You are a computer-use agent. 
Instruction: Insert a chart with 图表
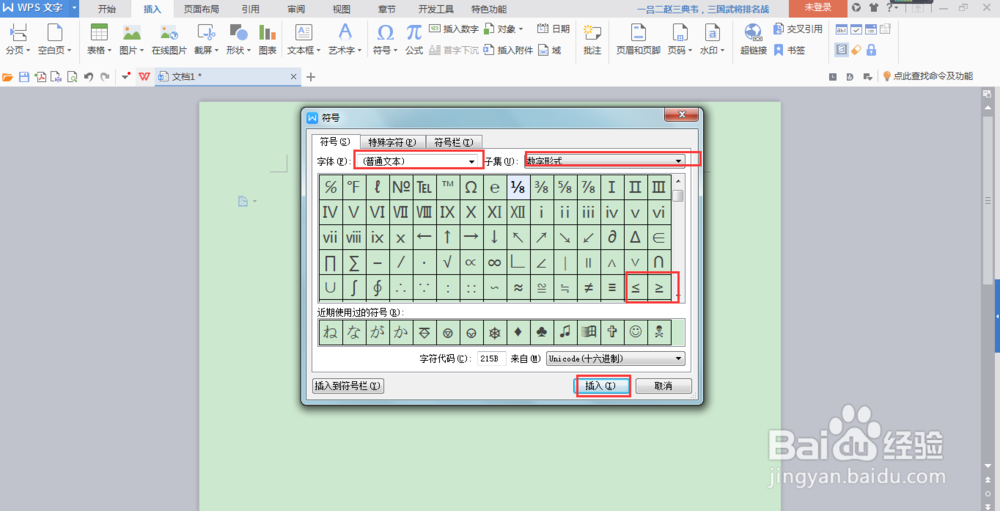coord(267,40)
